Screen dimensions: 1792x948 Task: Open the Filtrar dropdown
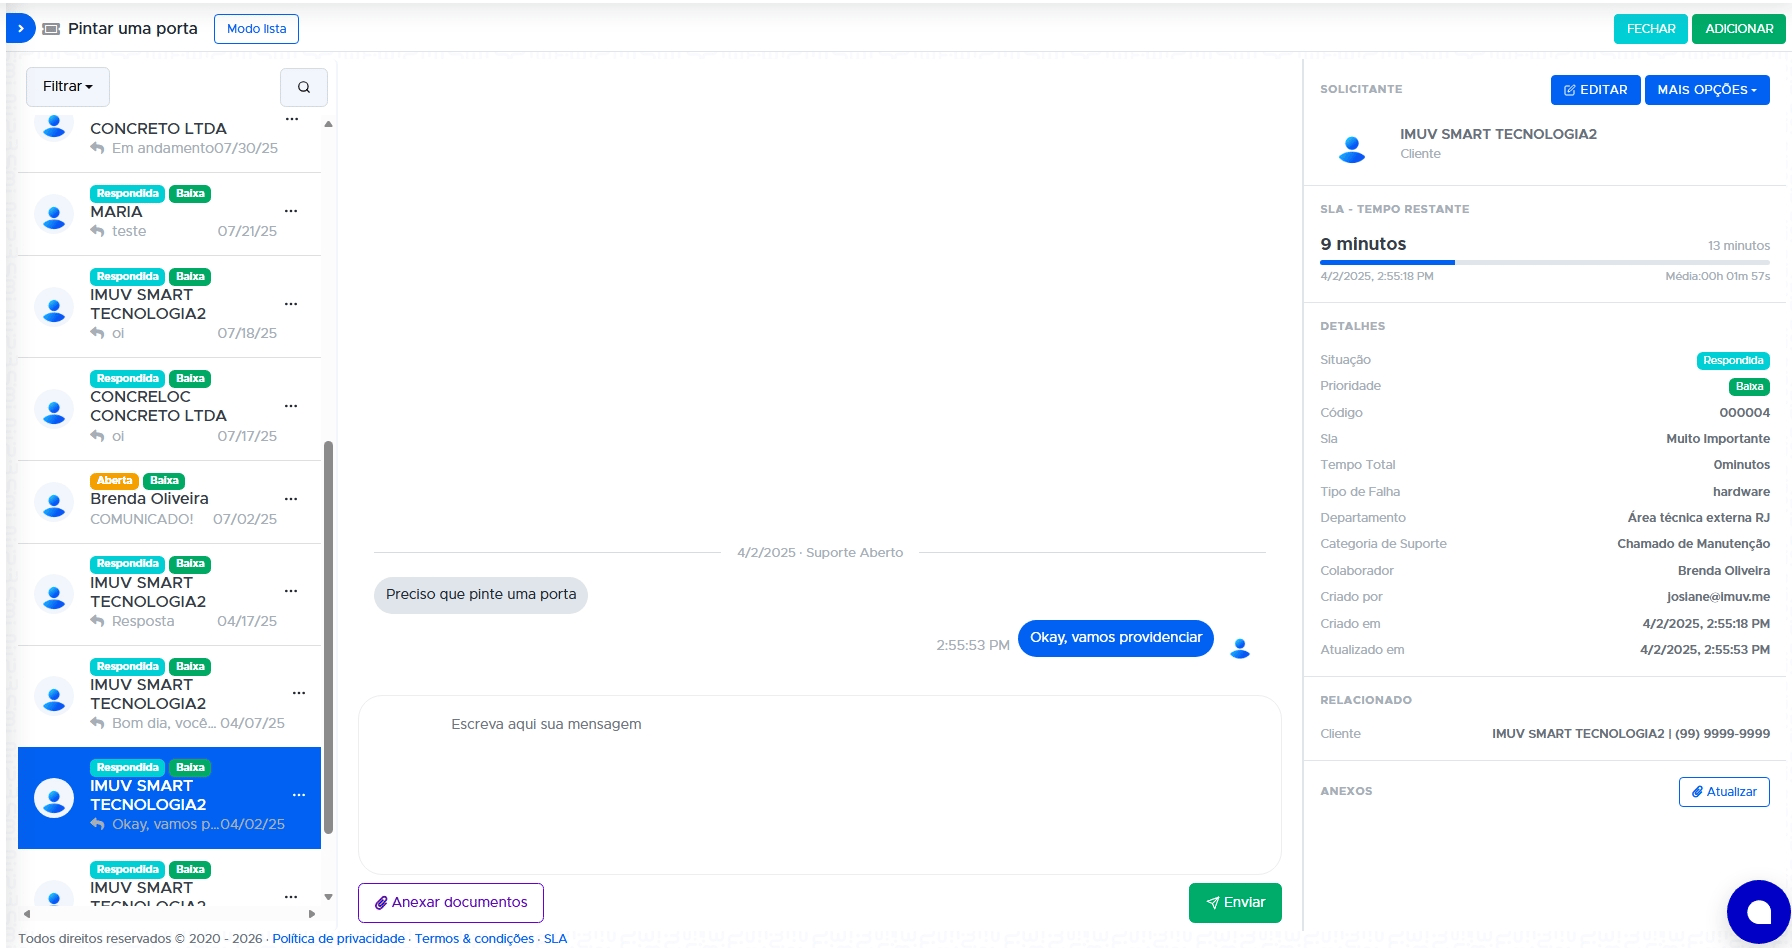68,87
